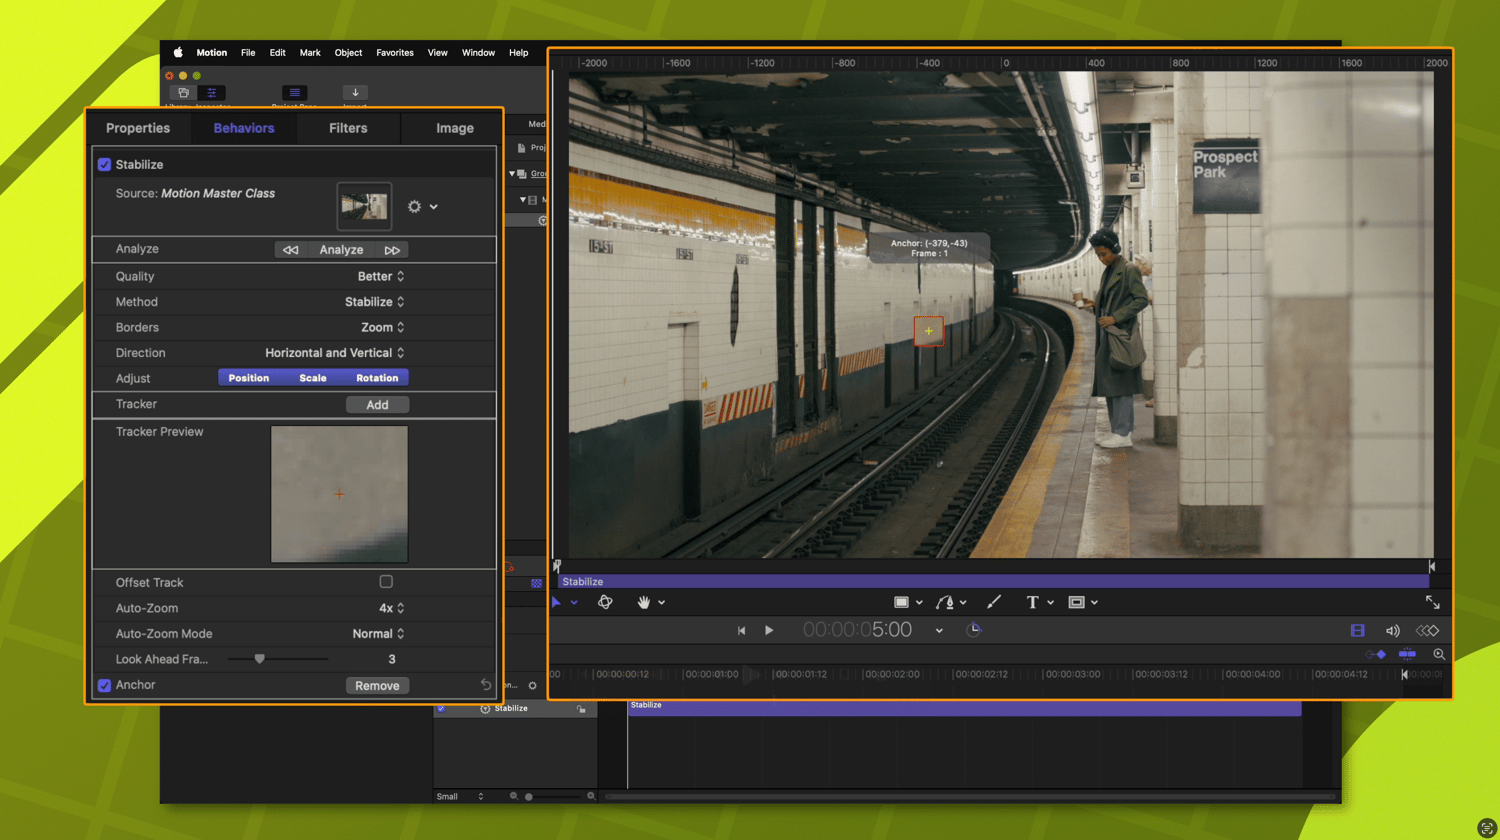Select the 3D Transform tool in canvas toolbar
This screenshot has width=1500, height=840.
pos(605,602)
